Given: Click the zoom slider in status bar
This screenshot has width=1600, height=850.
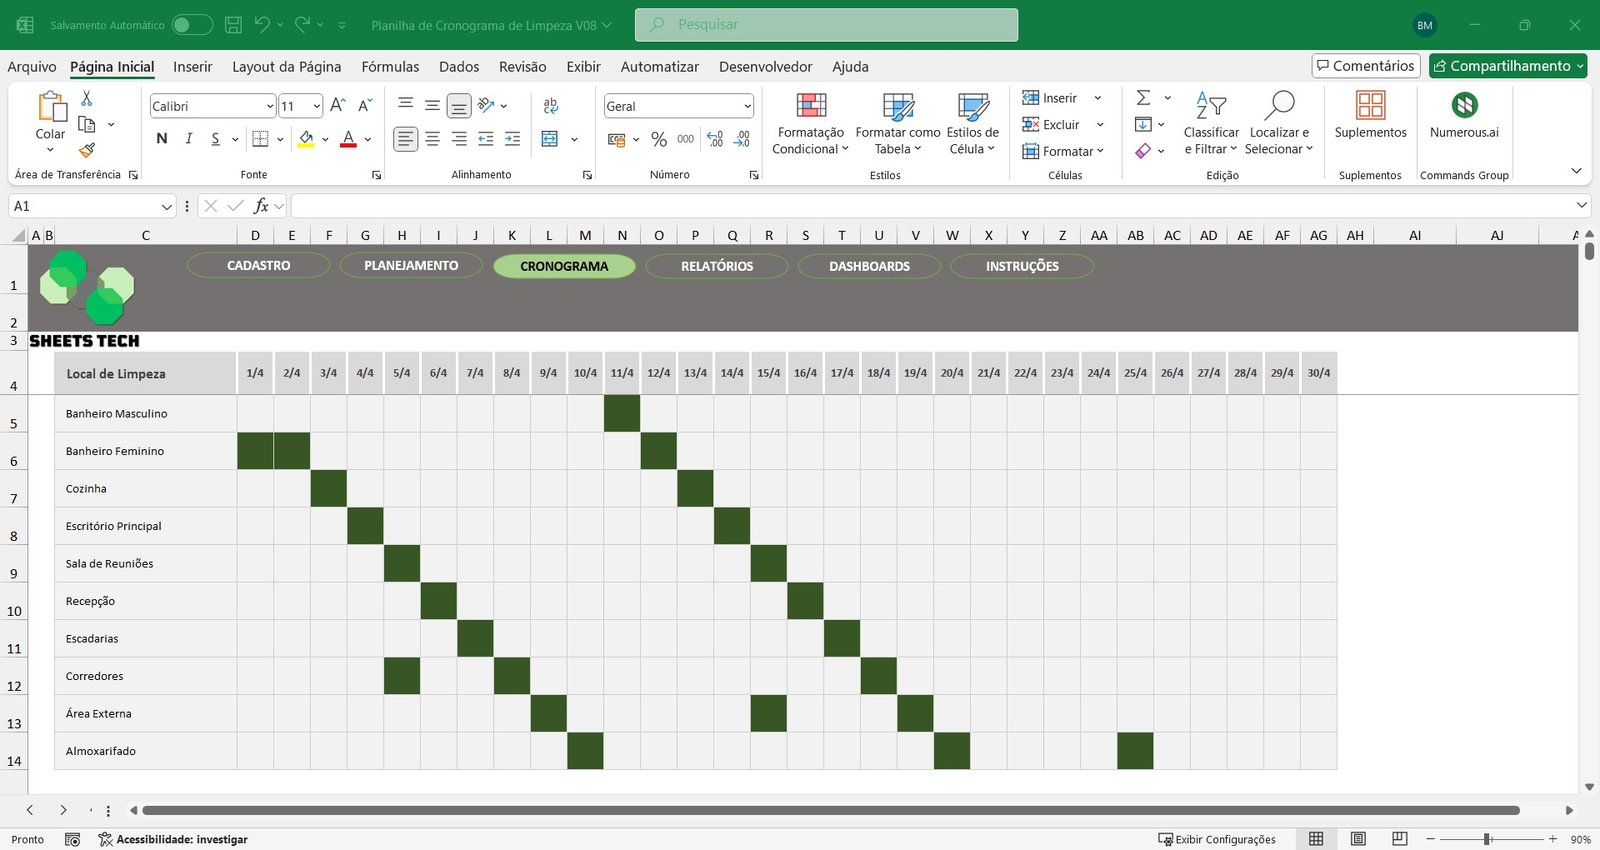Looking at the screenshot, I should tap(1490, 839).
